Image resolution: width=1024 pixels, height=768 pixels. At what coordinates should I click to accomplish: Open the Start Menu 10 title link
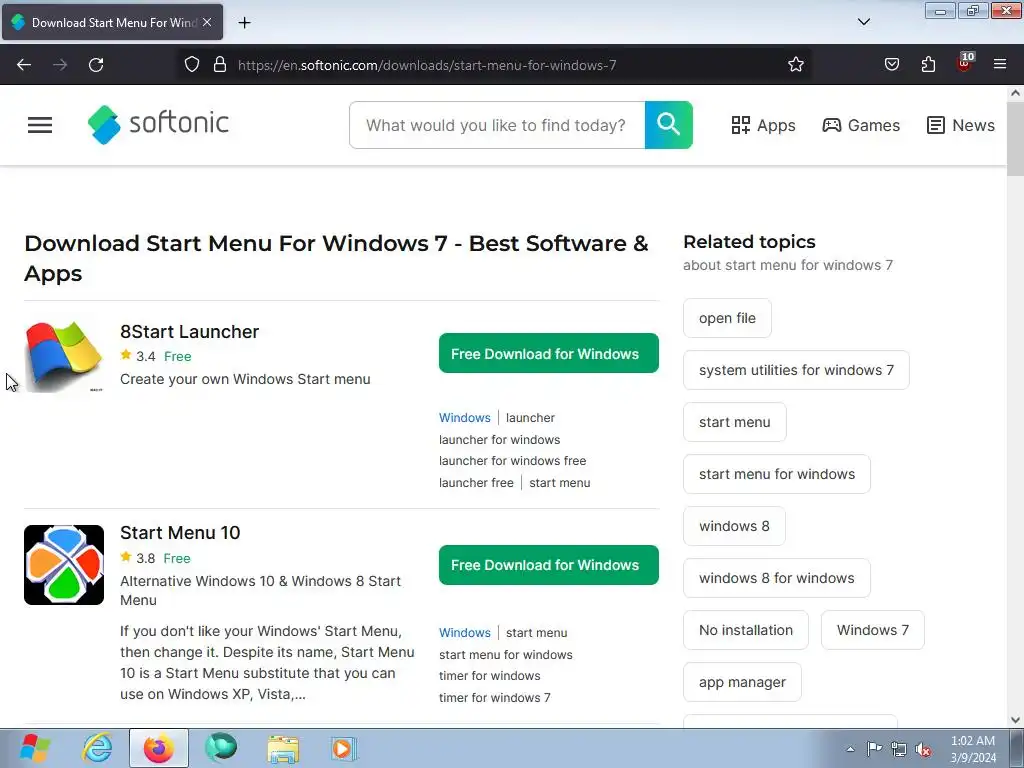pyautogui.click(x=180, y=533)
